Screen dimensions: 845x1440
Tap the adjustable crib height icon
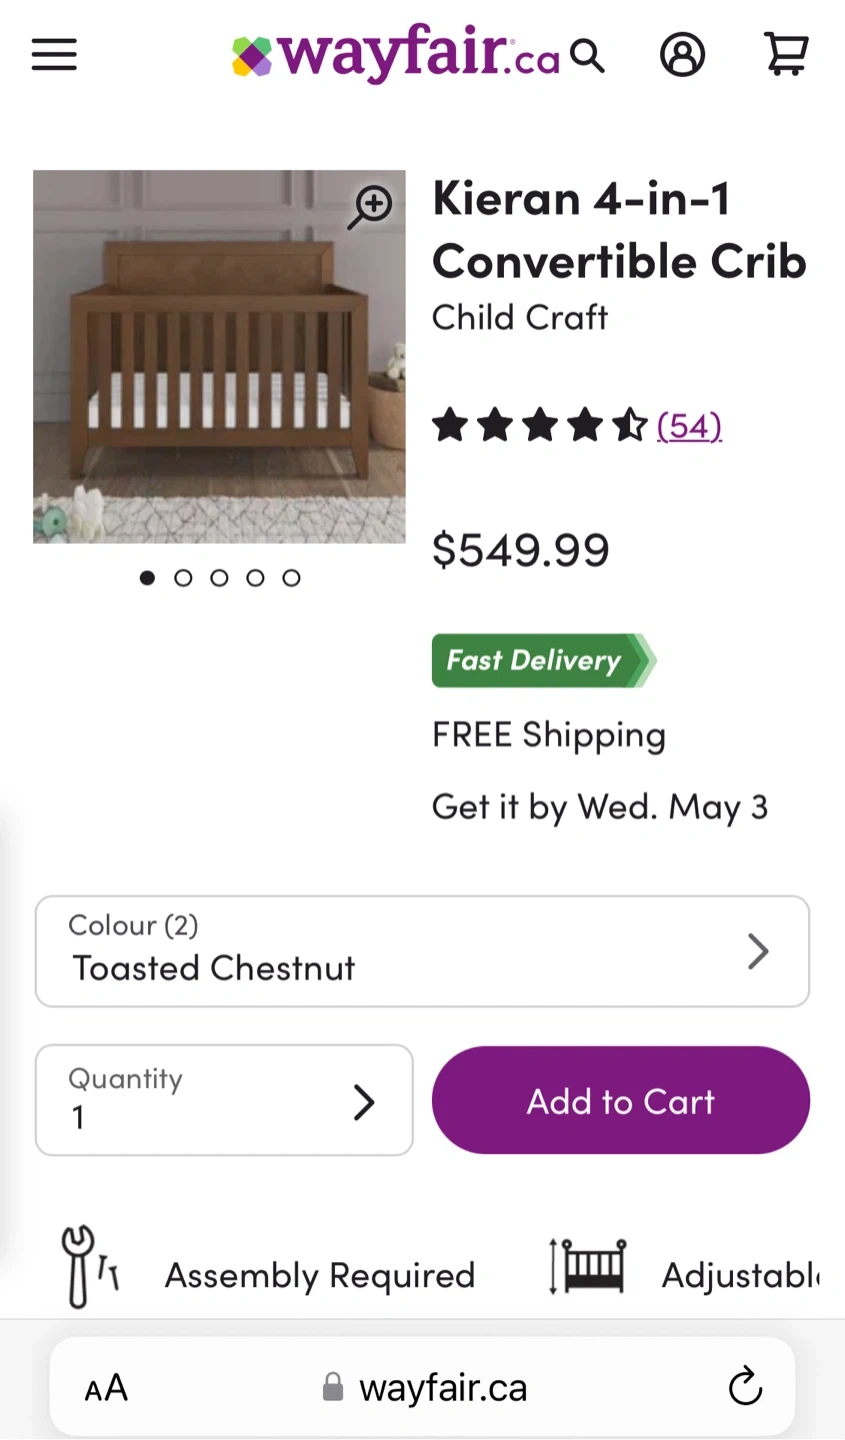pos(587,1266)
